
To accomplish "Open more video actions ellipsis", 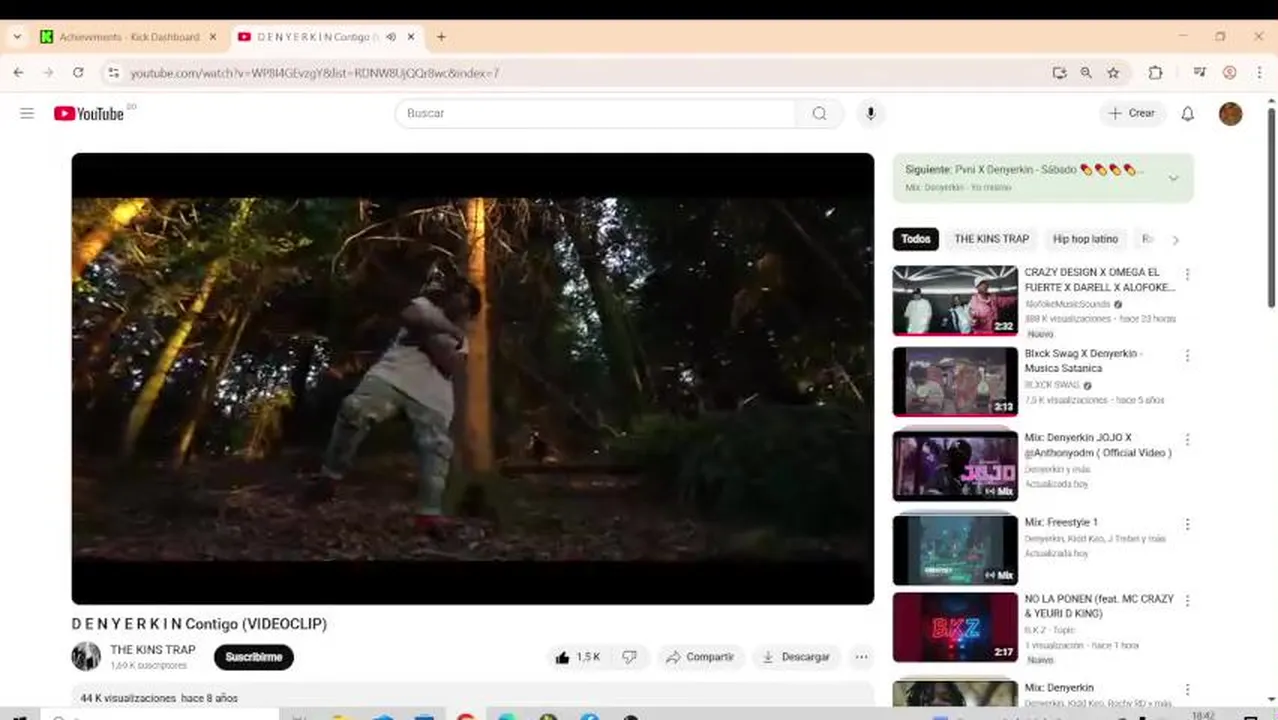I will pos(861,657).
